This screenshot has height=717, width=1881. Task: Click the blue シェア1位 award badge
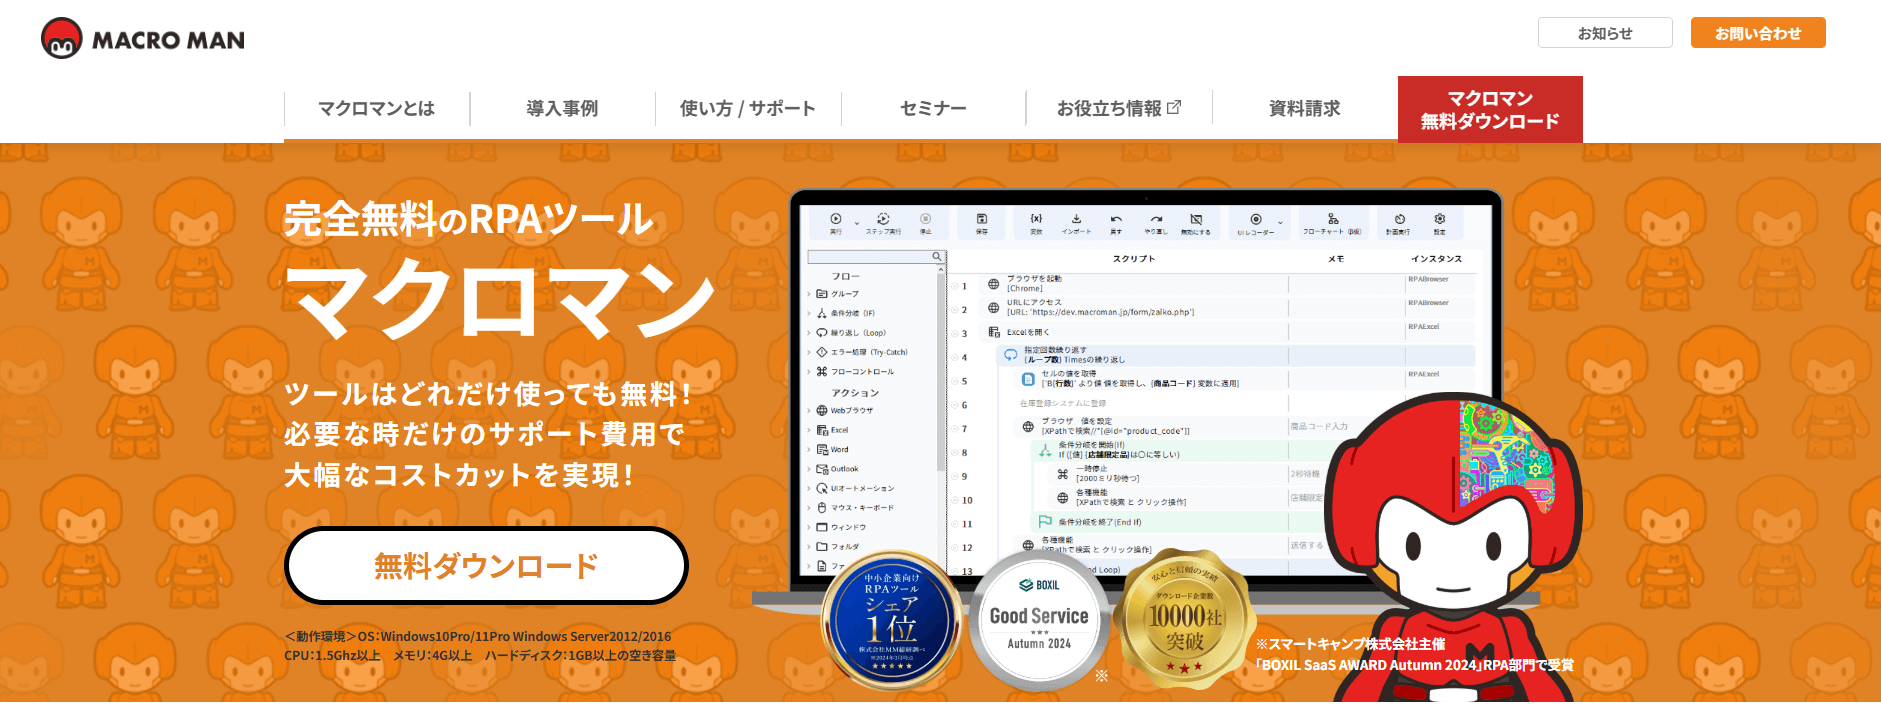(x=891, y=622)
